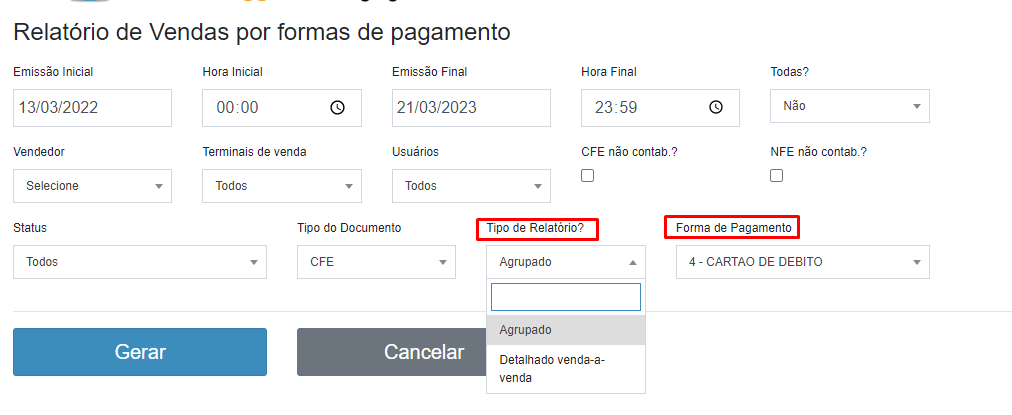Viewport: 1012px width, 415px height.
Task: Collapse the Tipo de Relatório dropdown
Action: 566,262
